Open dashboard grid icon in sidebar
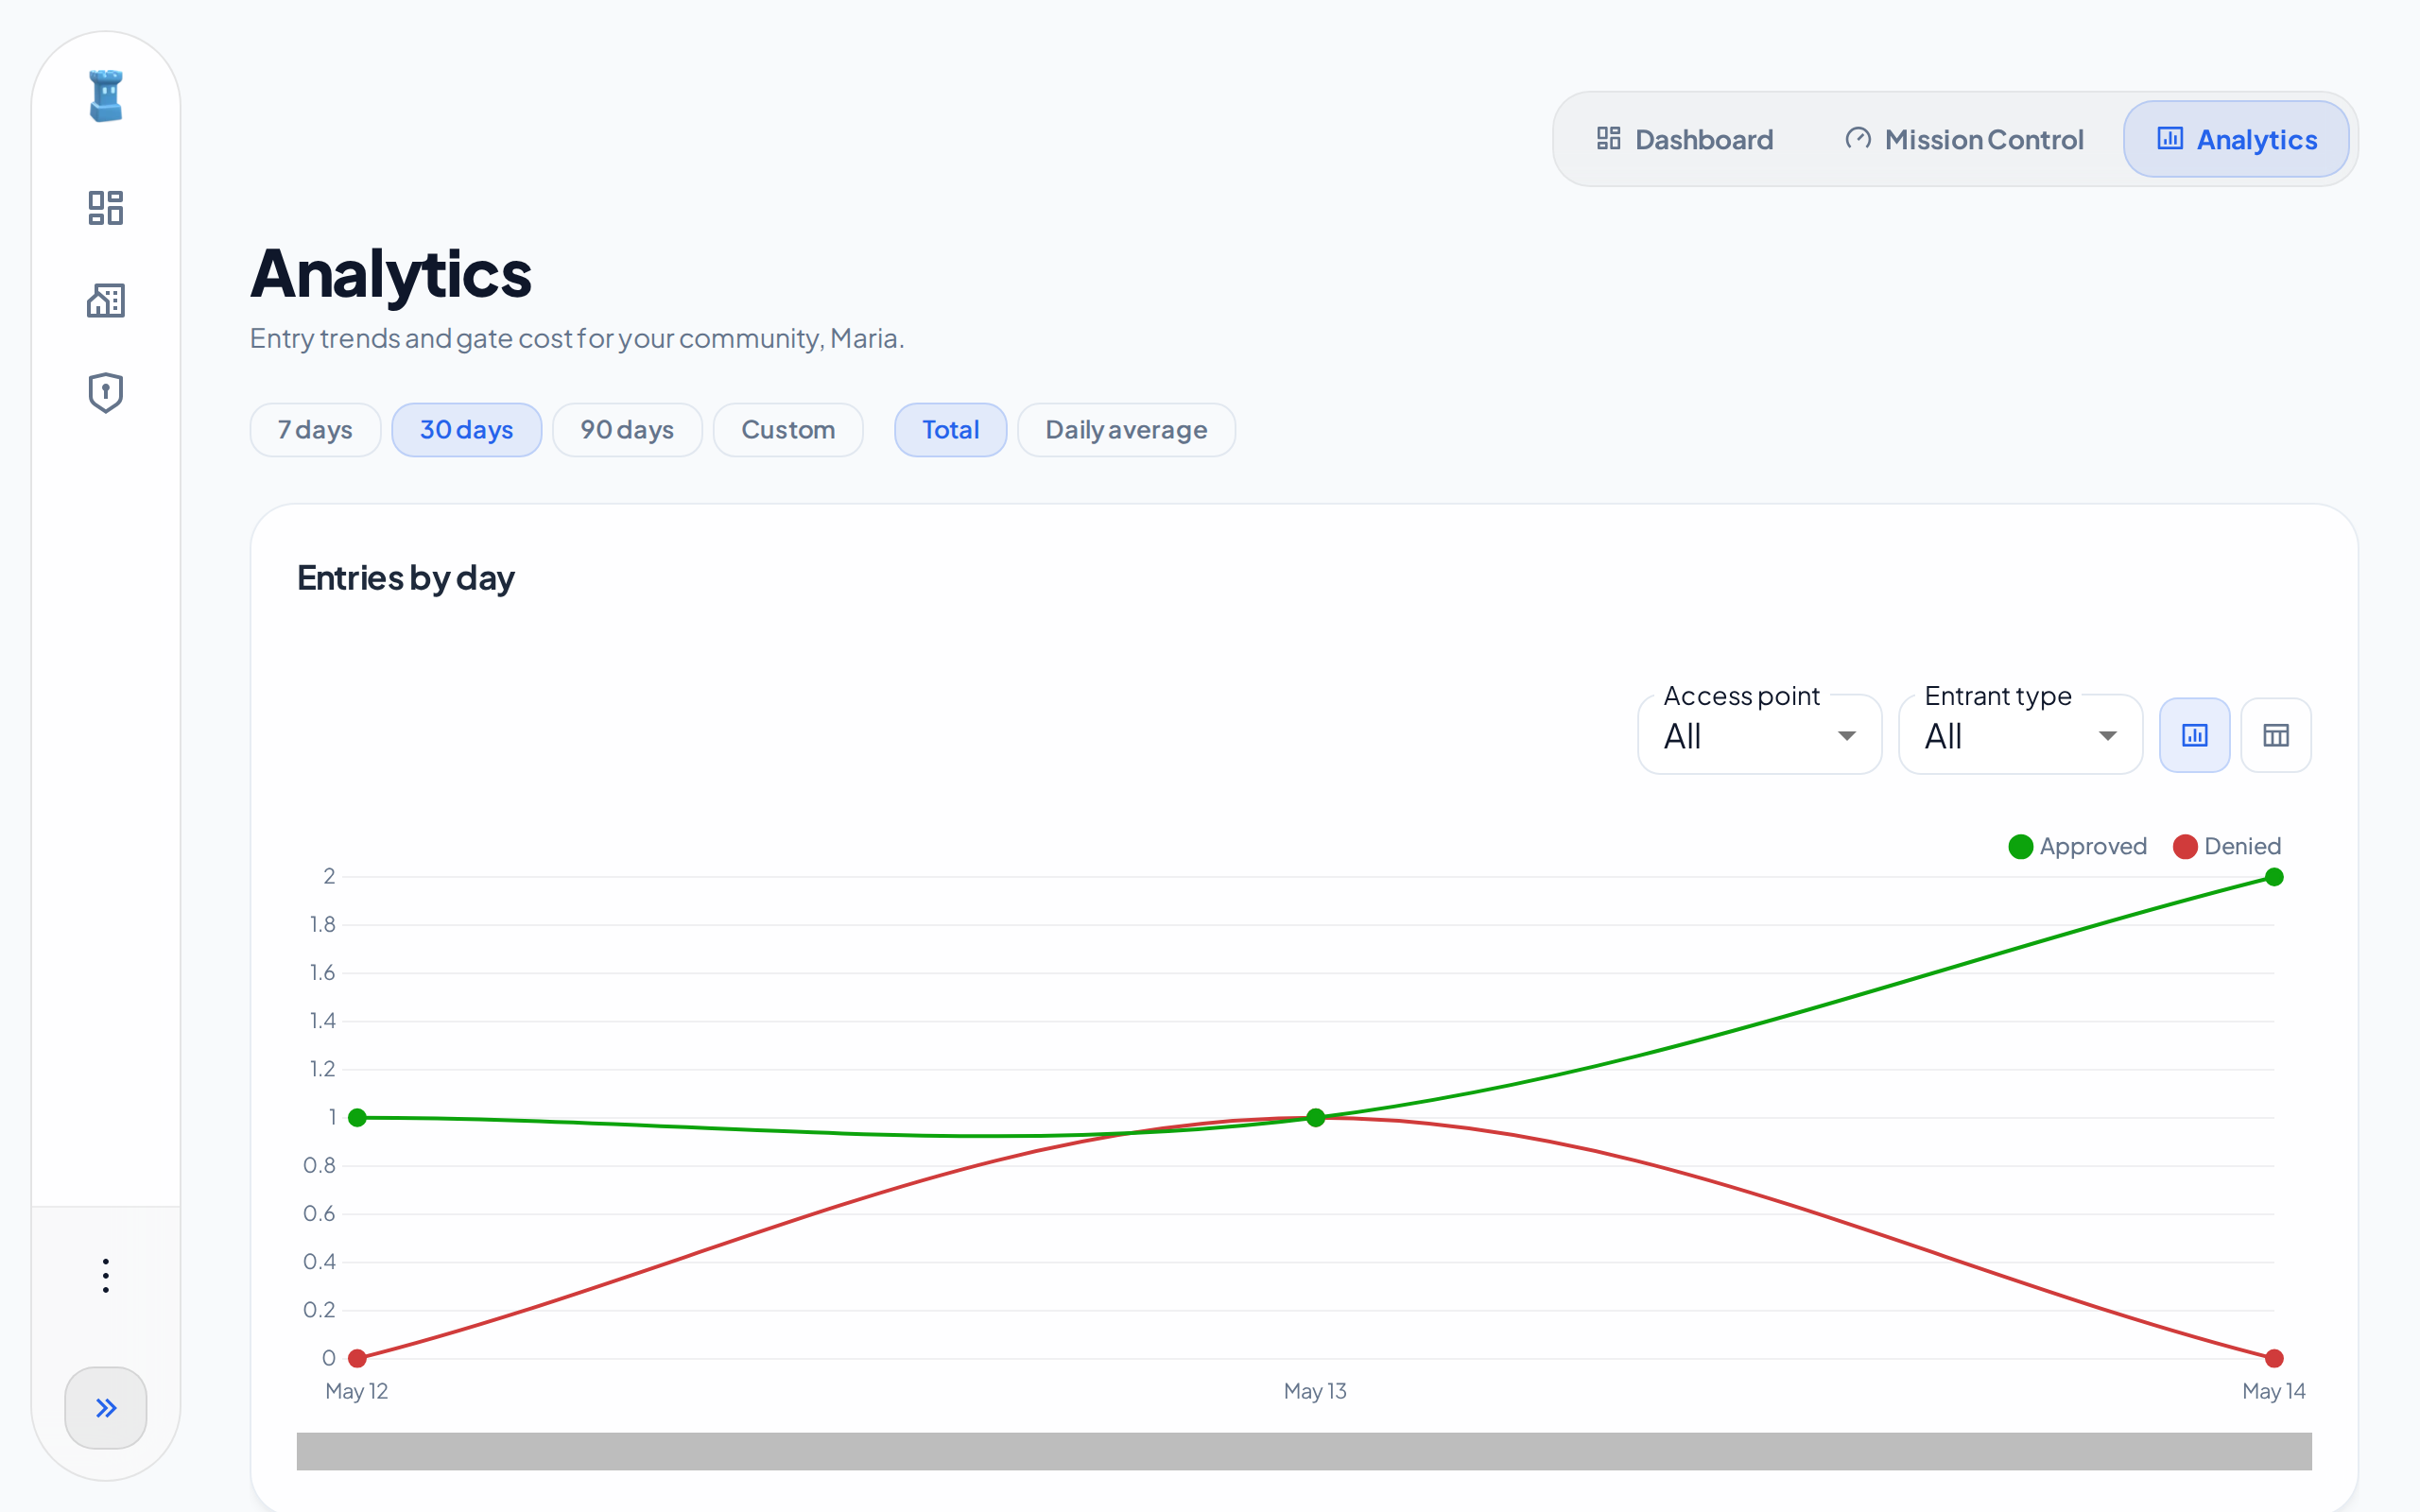The height and width of the screenshot is (1512, 2420). tap(106, 208)
